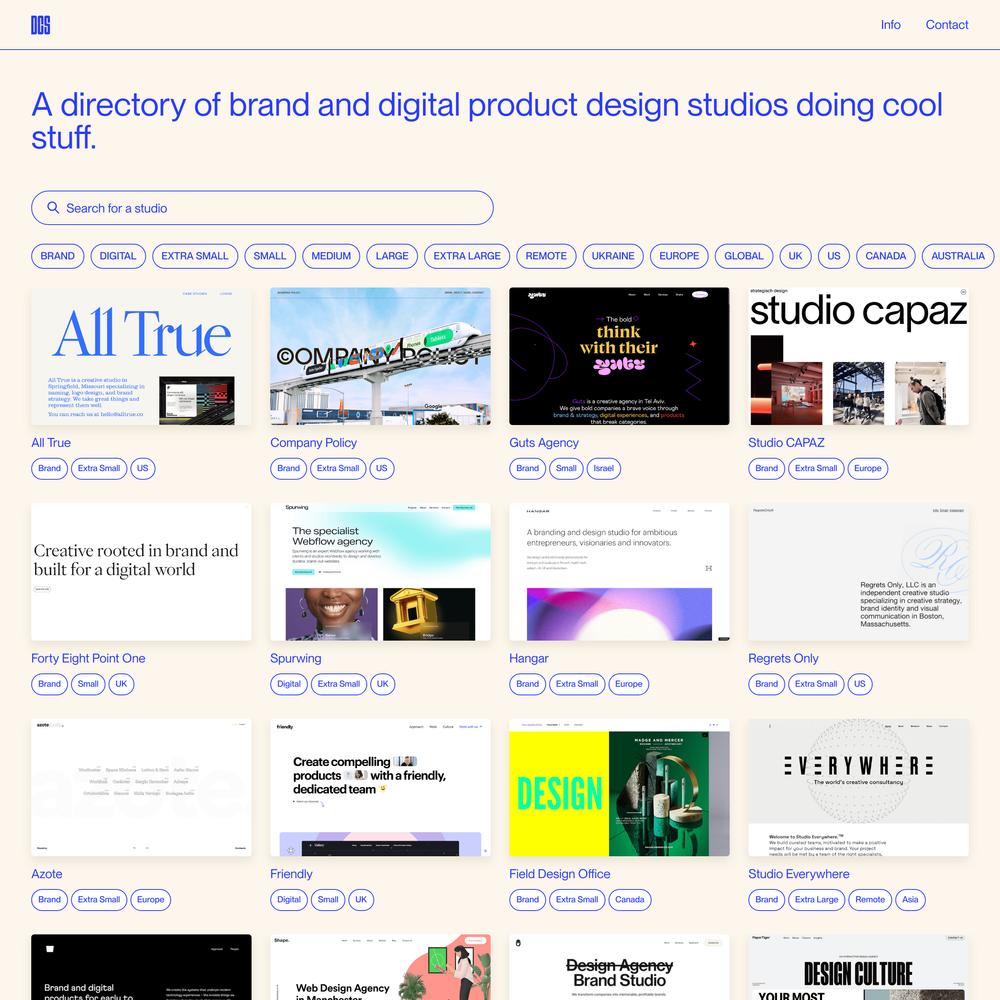Image resolution: width=1000 pixels, height=1000 pixels.
Task: Open the Azote thumbnail
Action: [x=141, y=788]
